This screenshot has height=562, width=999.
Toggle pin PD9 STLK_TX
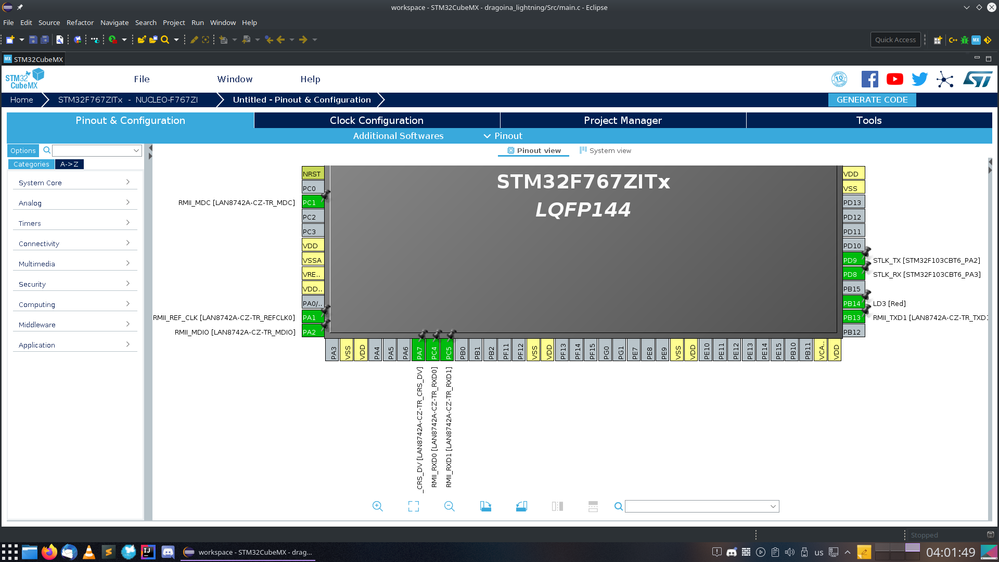(x=853, y=260)
